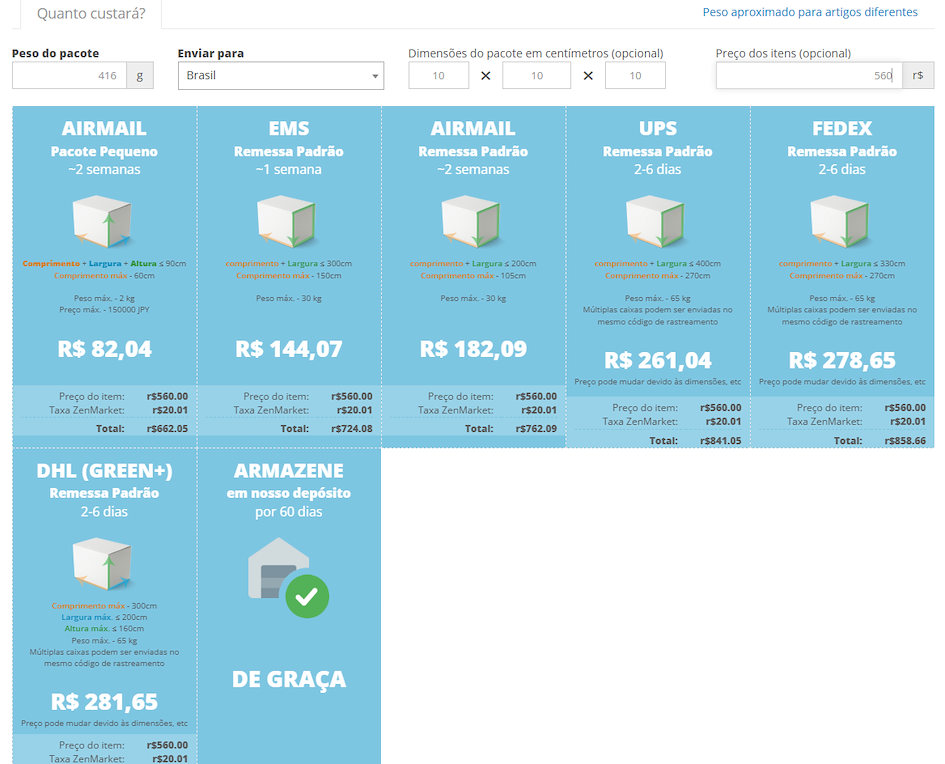Image resolution: width=945 pixels, height=764 pixels.
Task: Click "por 60 dias" storage duration
Action: coord(289,512)
